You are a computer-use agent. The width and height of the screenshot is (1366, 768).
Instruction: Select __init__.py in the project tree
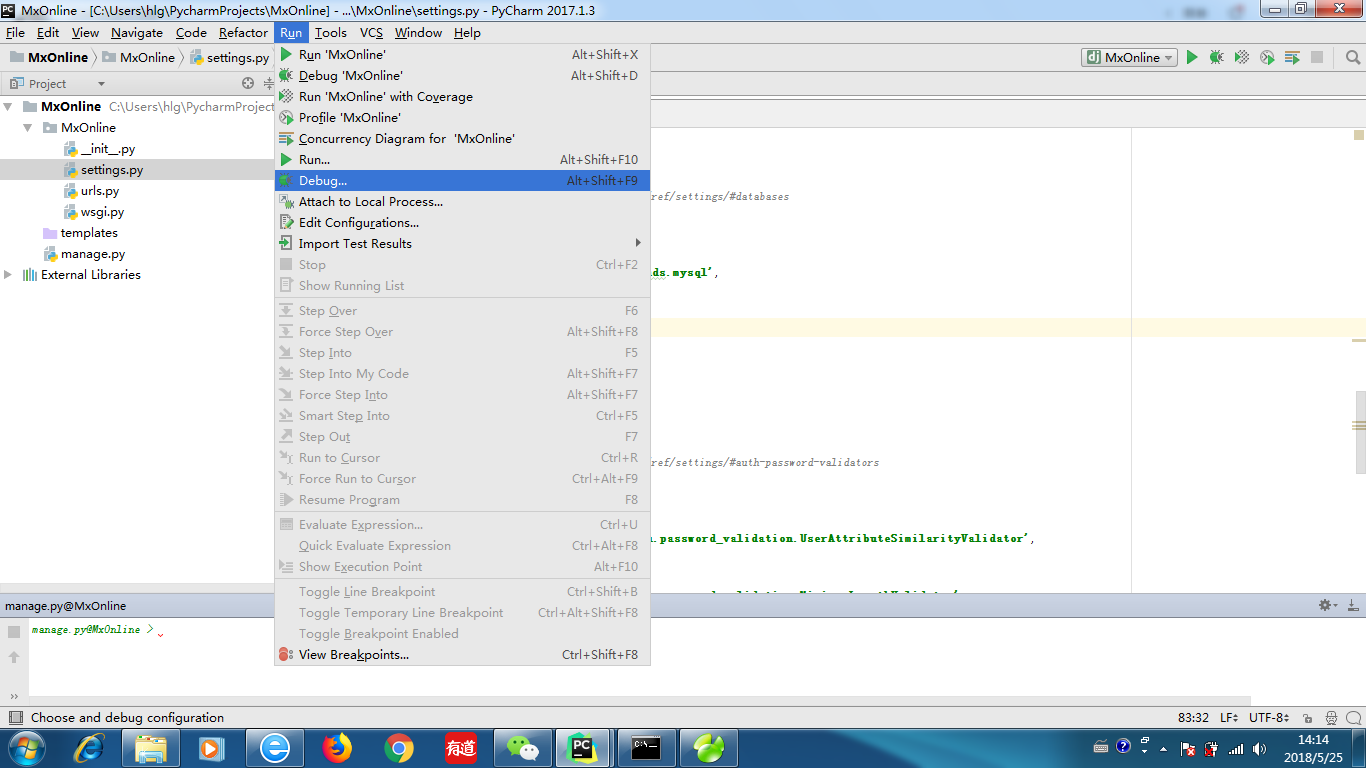(x=108, y=149)
